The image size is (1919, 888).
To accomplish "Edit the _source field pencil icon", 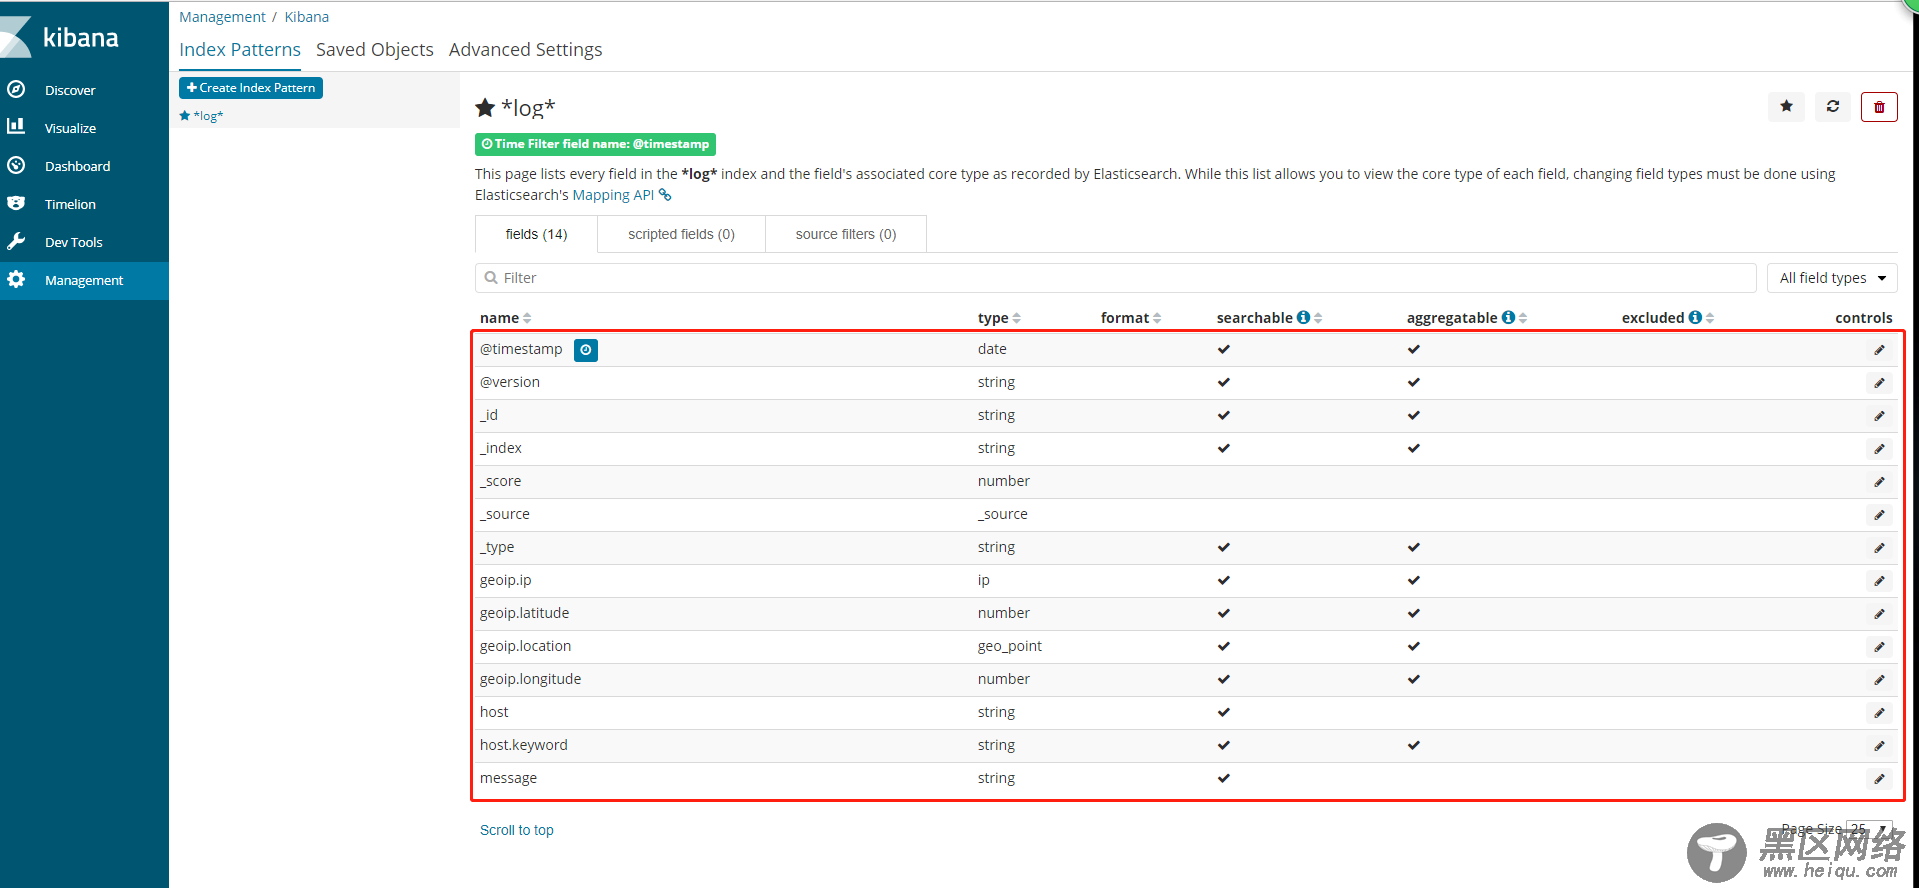I will tap(1879, 515).
